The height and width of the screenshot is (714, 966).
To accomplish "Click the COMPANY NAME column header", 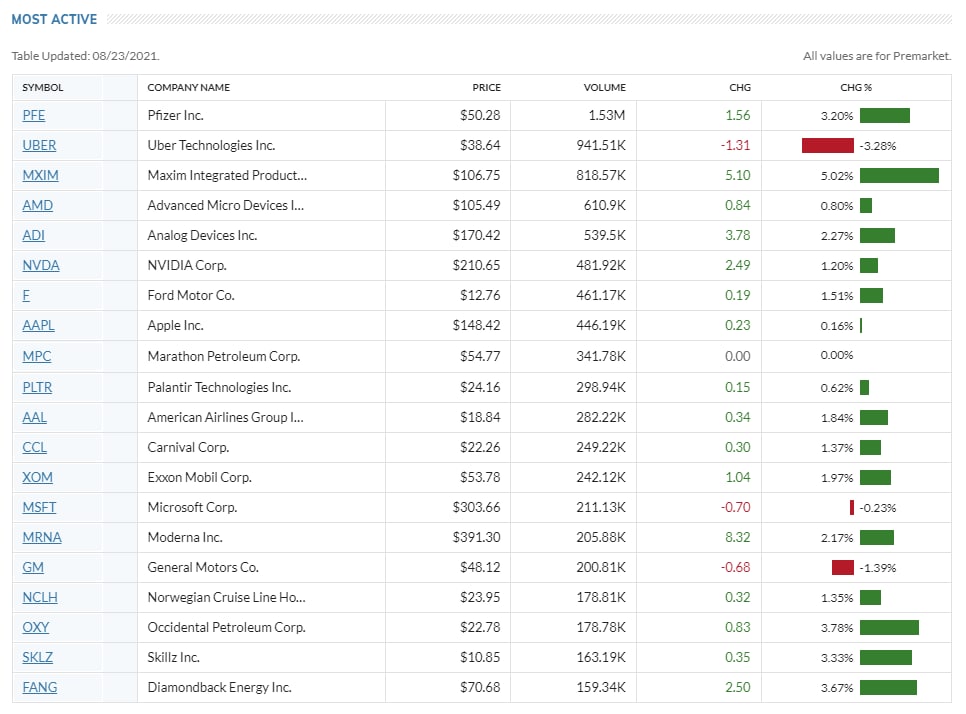I will 189,87.
